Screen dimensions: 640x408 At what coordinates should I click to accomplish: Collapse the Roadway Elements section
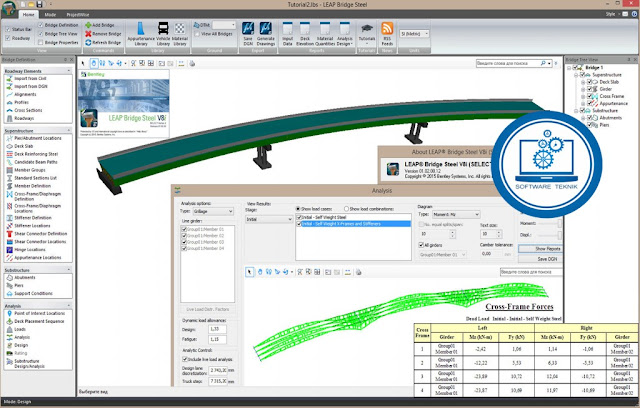[69, 71]
